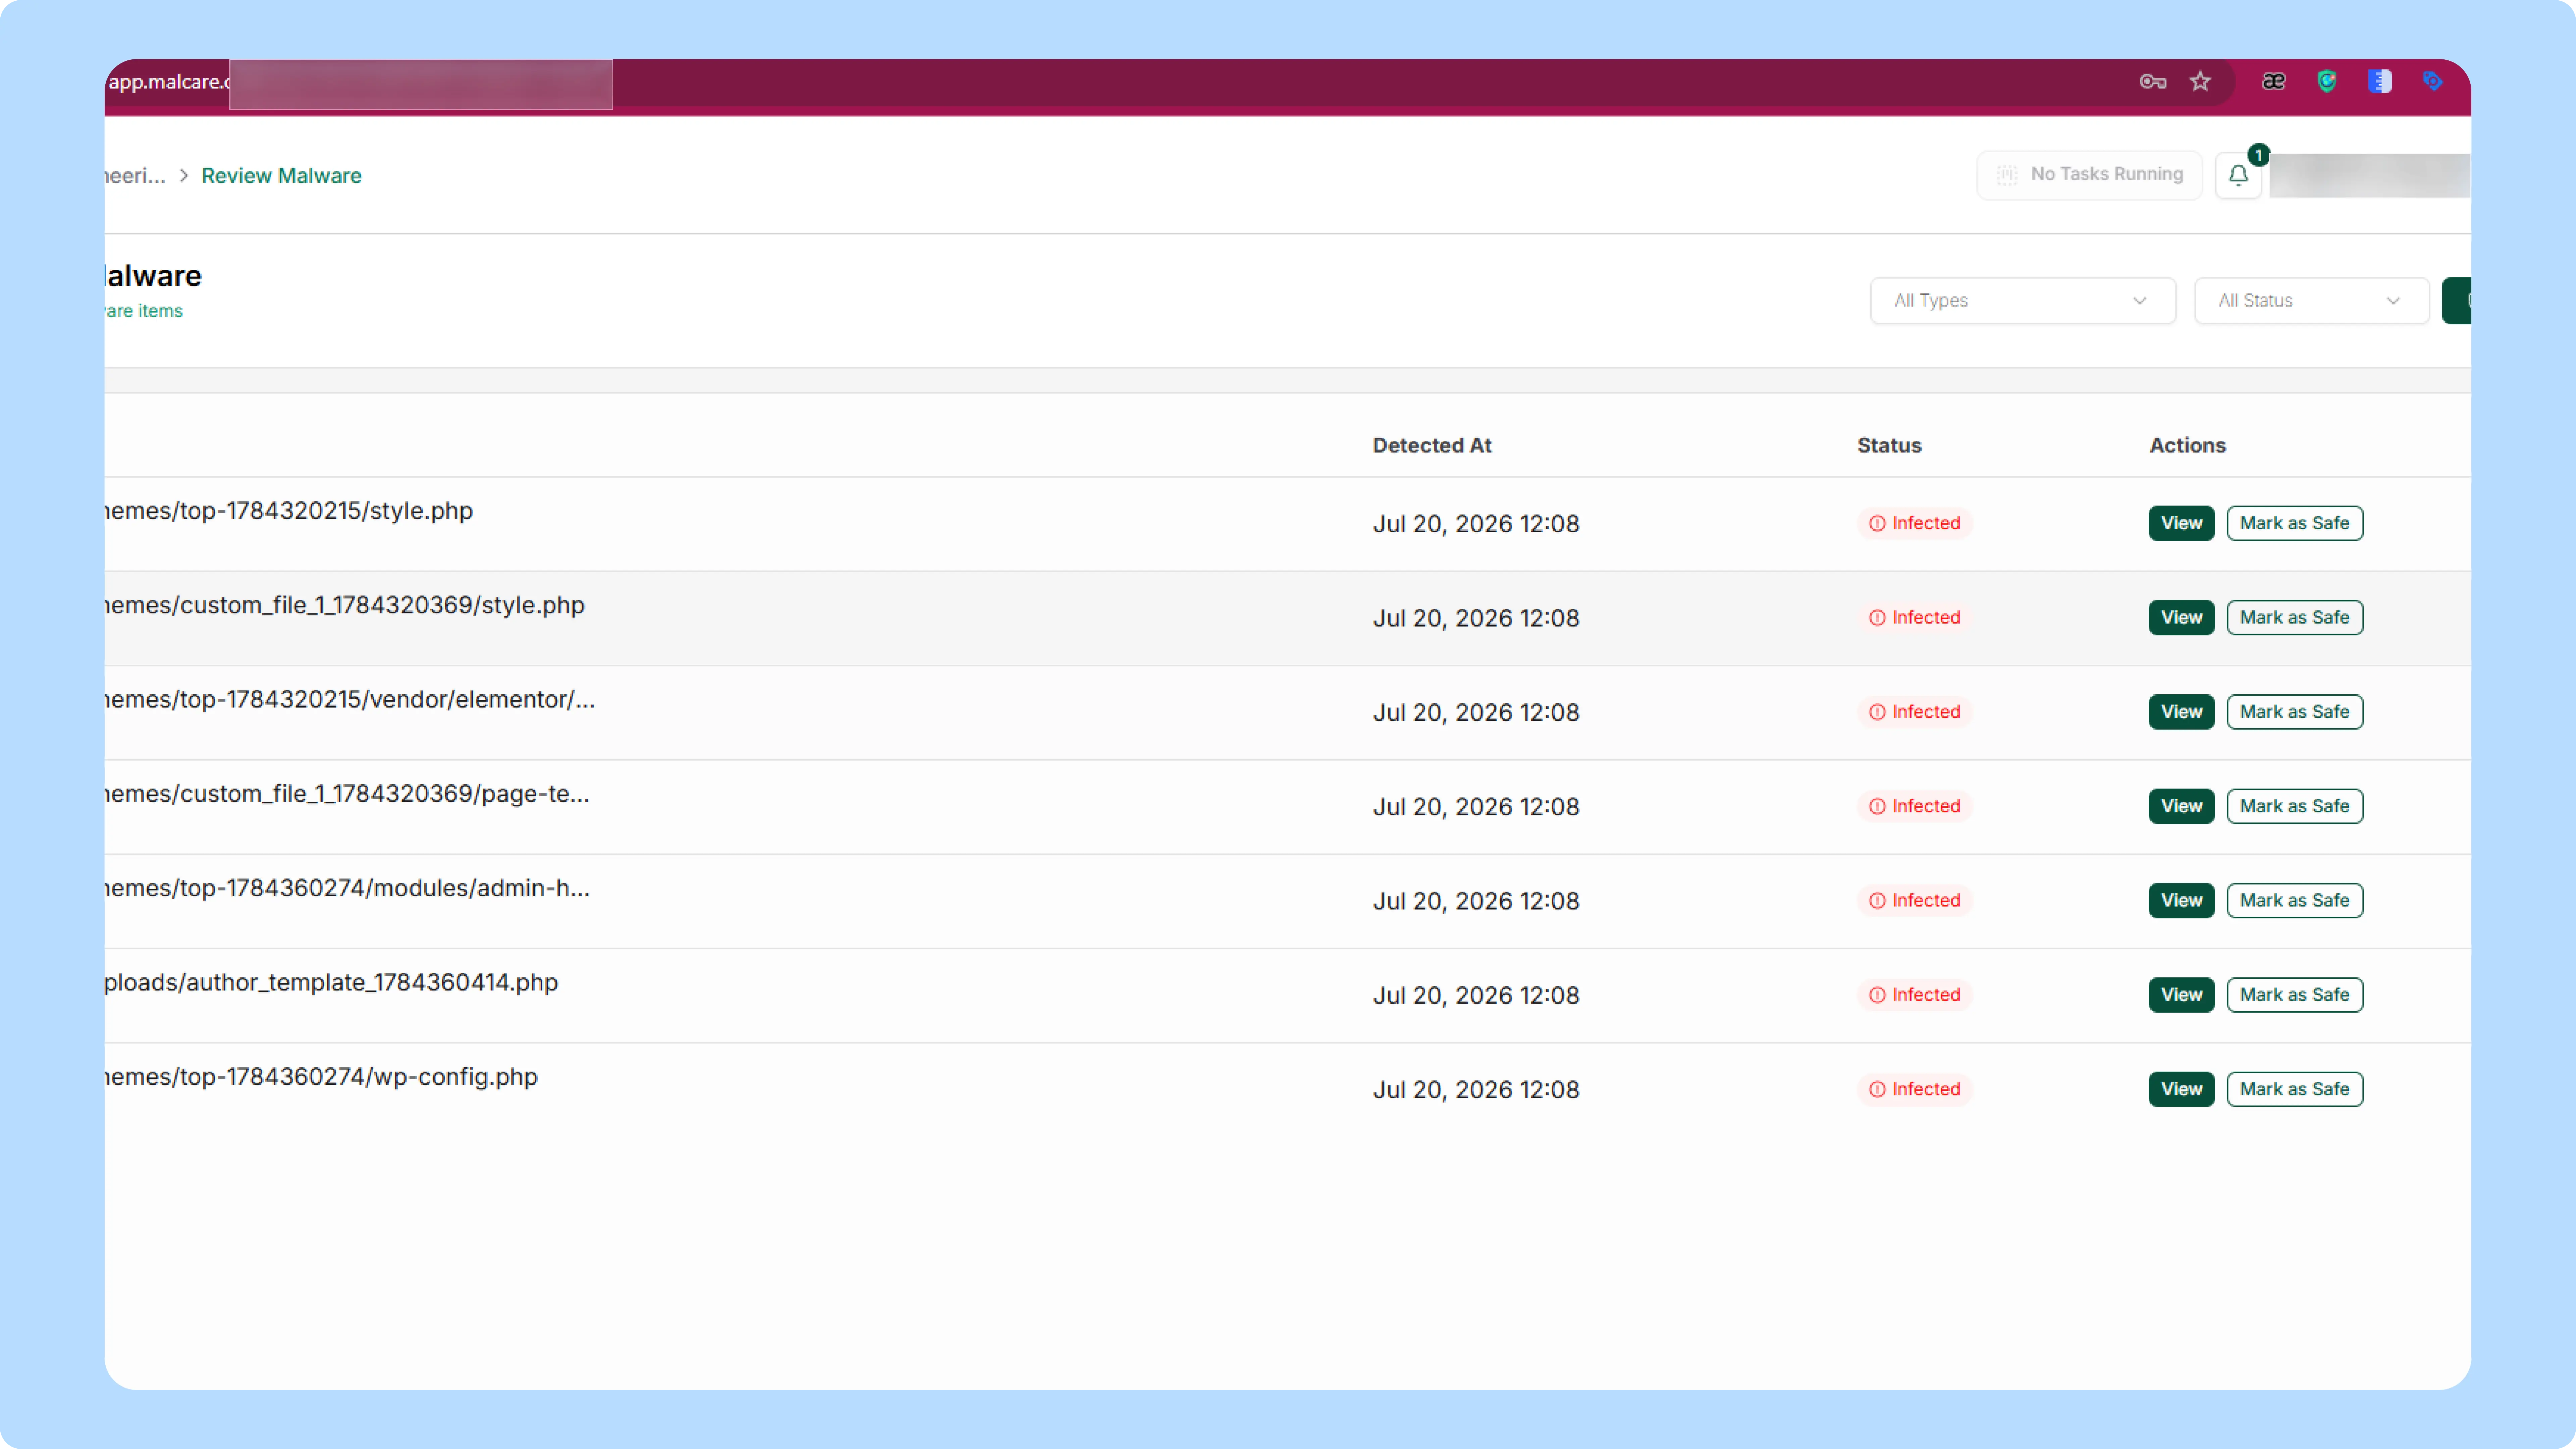The height and width of the screenshot is (1449, 2576).
Task: Open the 'ae' browser extension icon
Action: [2274, 82]
